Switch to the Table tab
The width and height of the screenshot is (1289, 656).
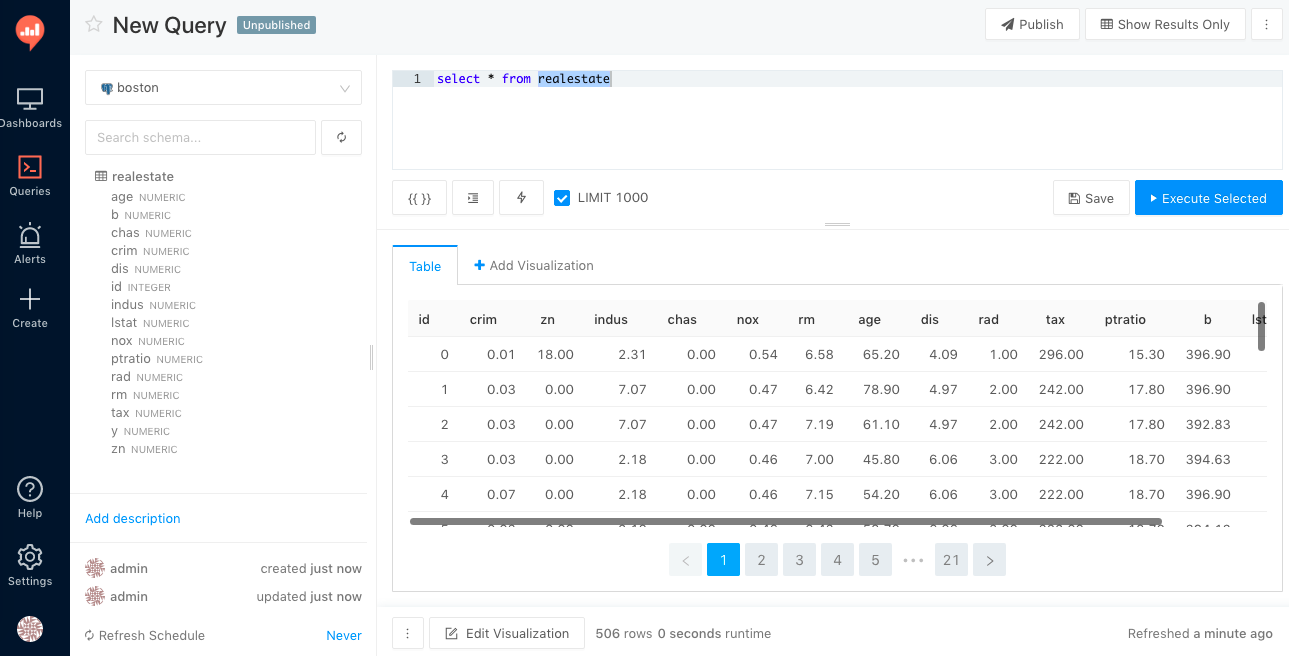425,266
